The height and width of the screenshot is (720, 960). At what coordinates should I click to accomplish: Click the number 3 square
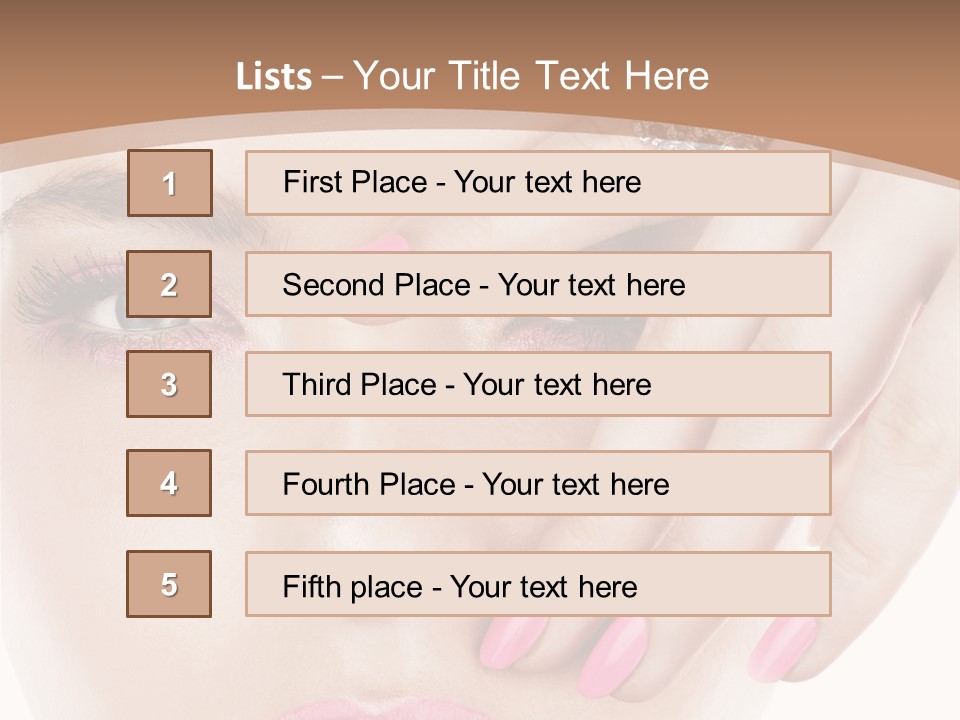click(169, 384)
